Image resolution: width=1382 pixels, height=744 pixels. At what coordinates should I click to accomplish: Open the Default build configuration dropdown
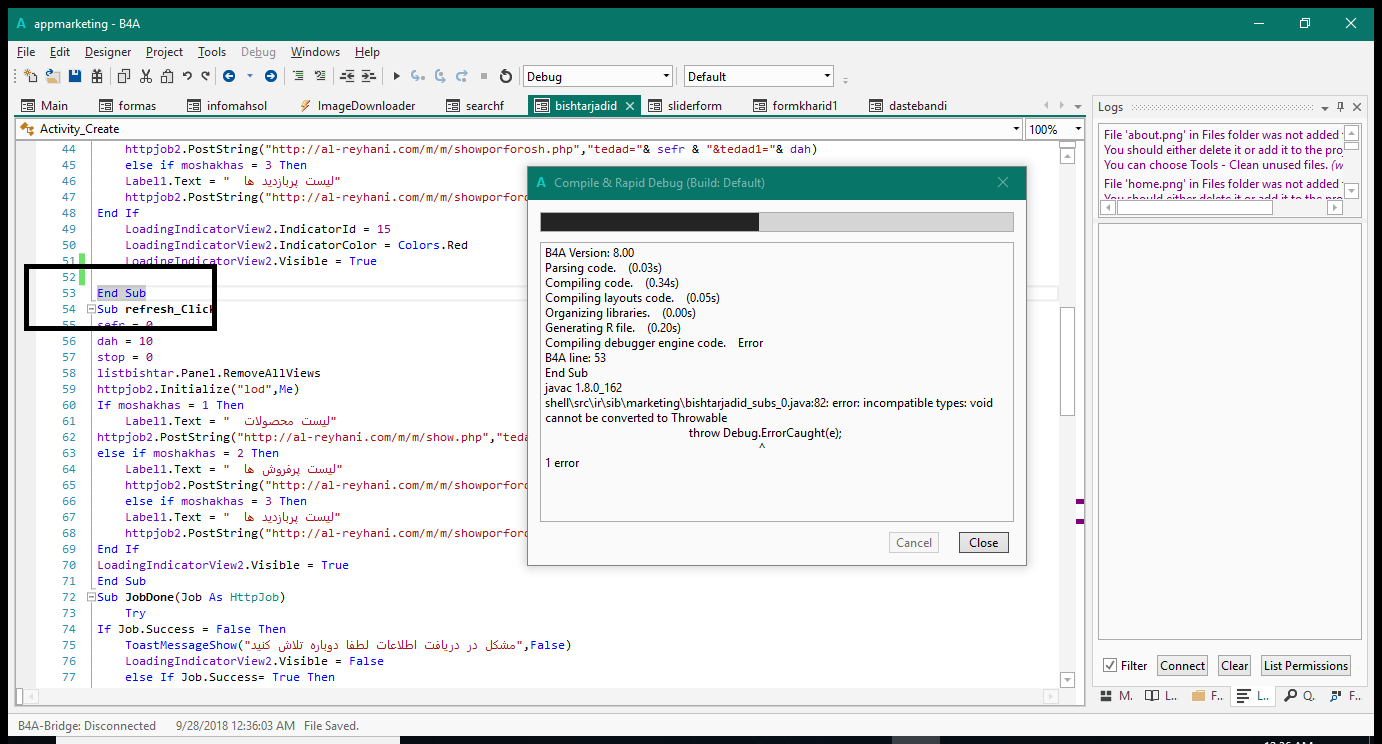coord(826,76)
